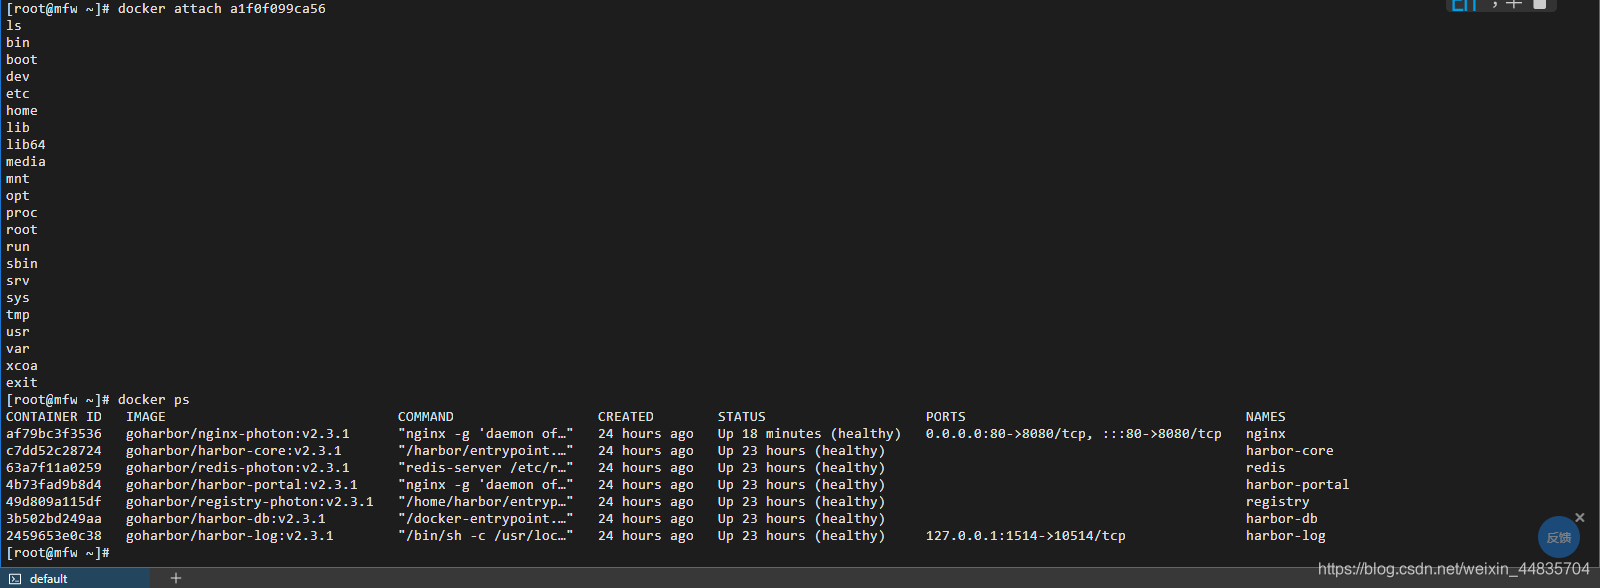
Task: Select container ID 3b502bd249aa
Action: 54,519
